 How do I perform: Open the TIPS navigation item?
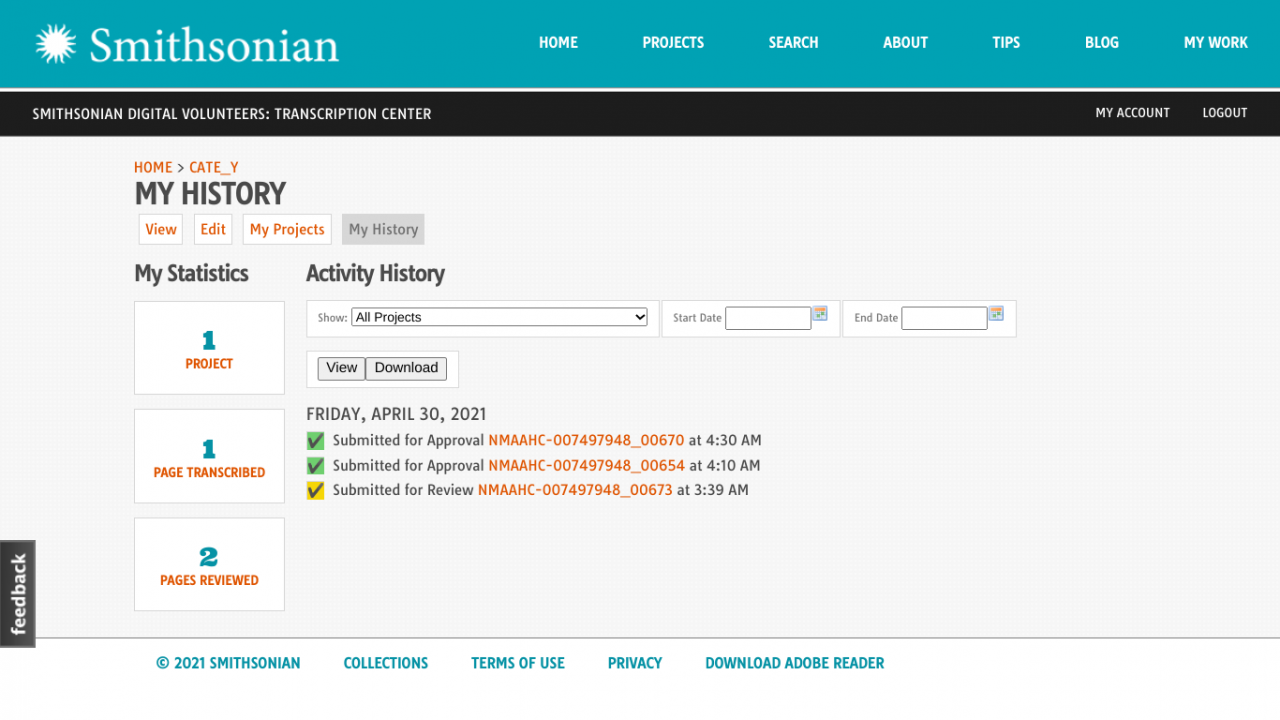tap(1006, 42)
